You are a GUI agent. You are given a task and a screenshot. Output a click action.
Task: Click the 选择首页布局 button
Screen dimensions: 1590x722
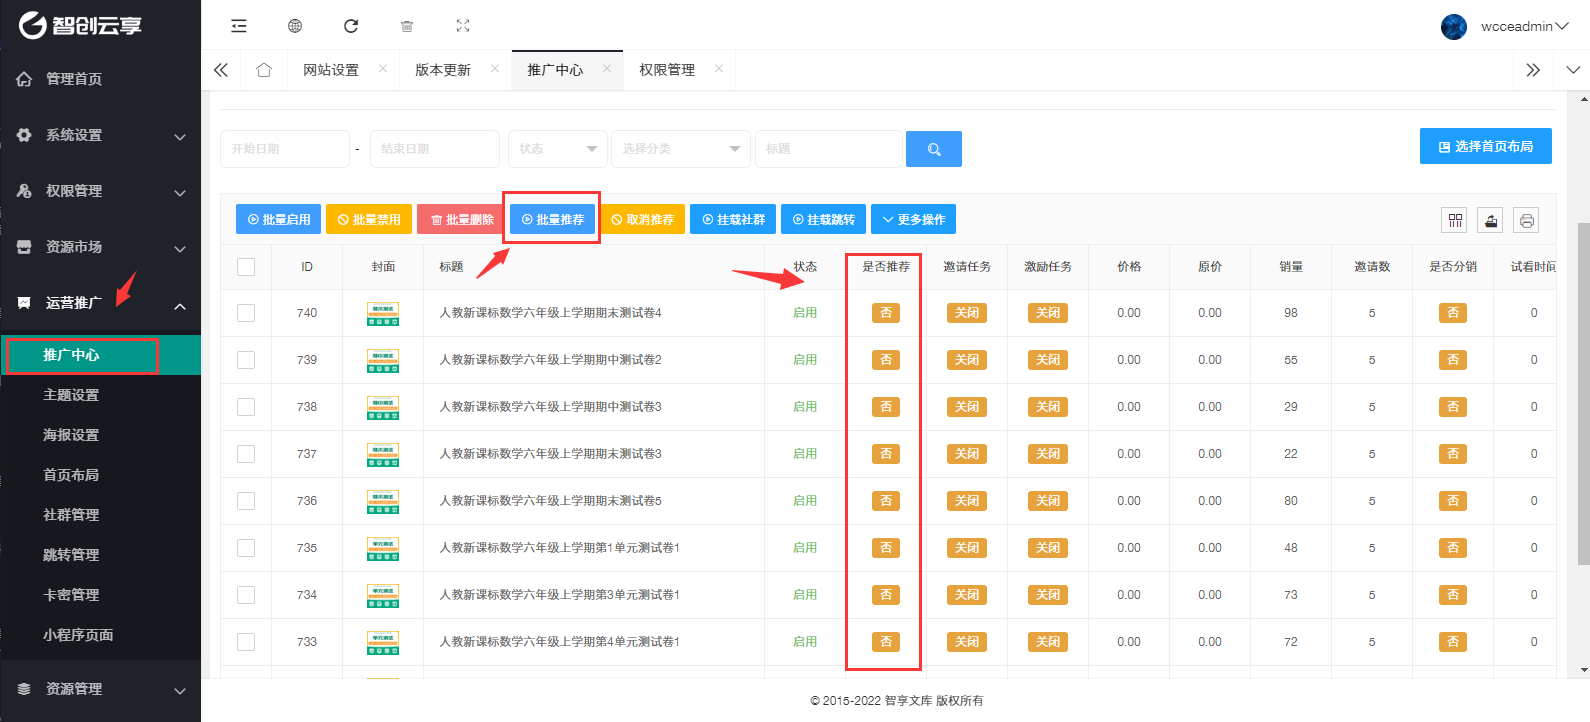coord(1485,146)
